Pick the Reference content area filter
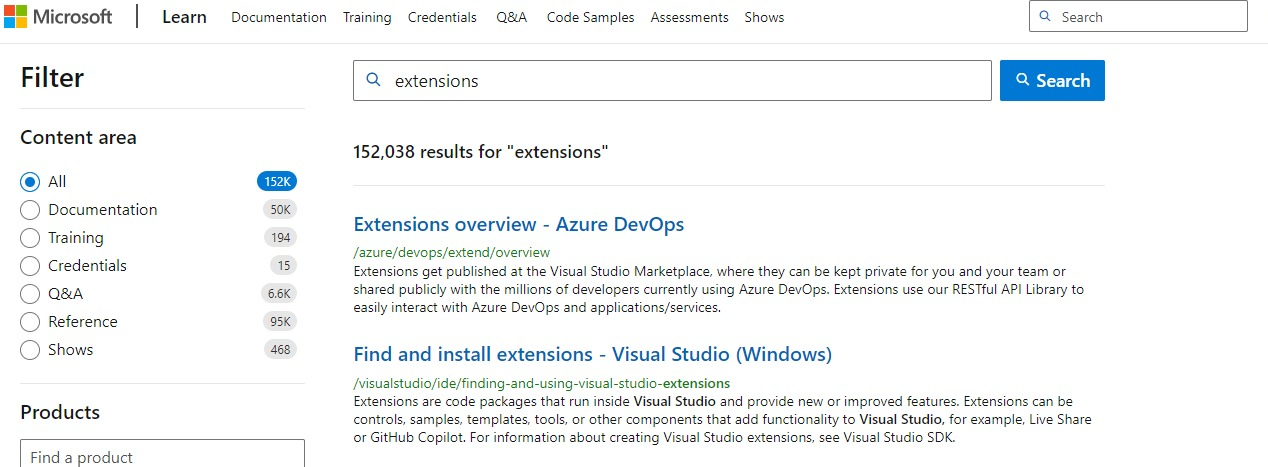Viewport: 1268px width, 467px height. 30,322
